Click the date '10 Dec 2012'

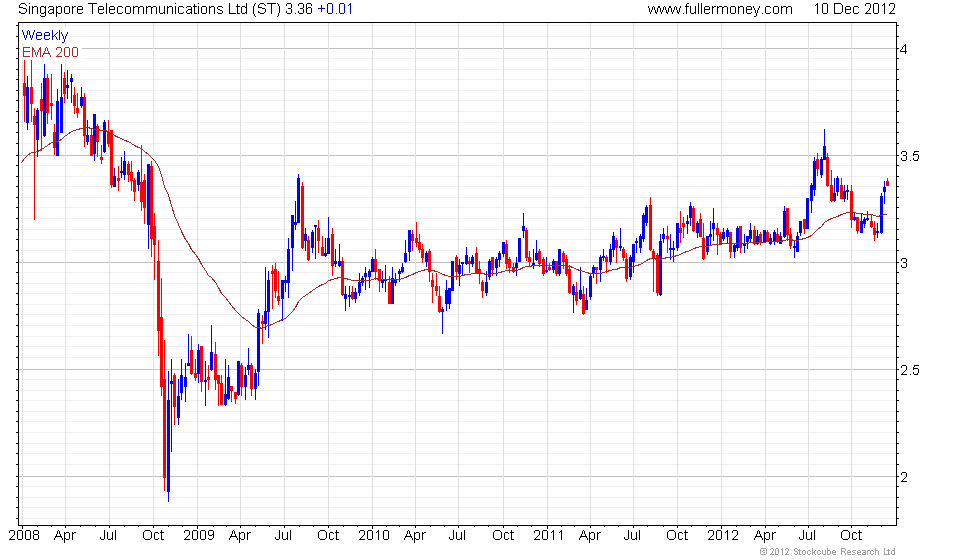[x=854, y=9]
